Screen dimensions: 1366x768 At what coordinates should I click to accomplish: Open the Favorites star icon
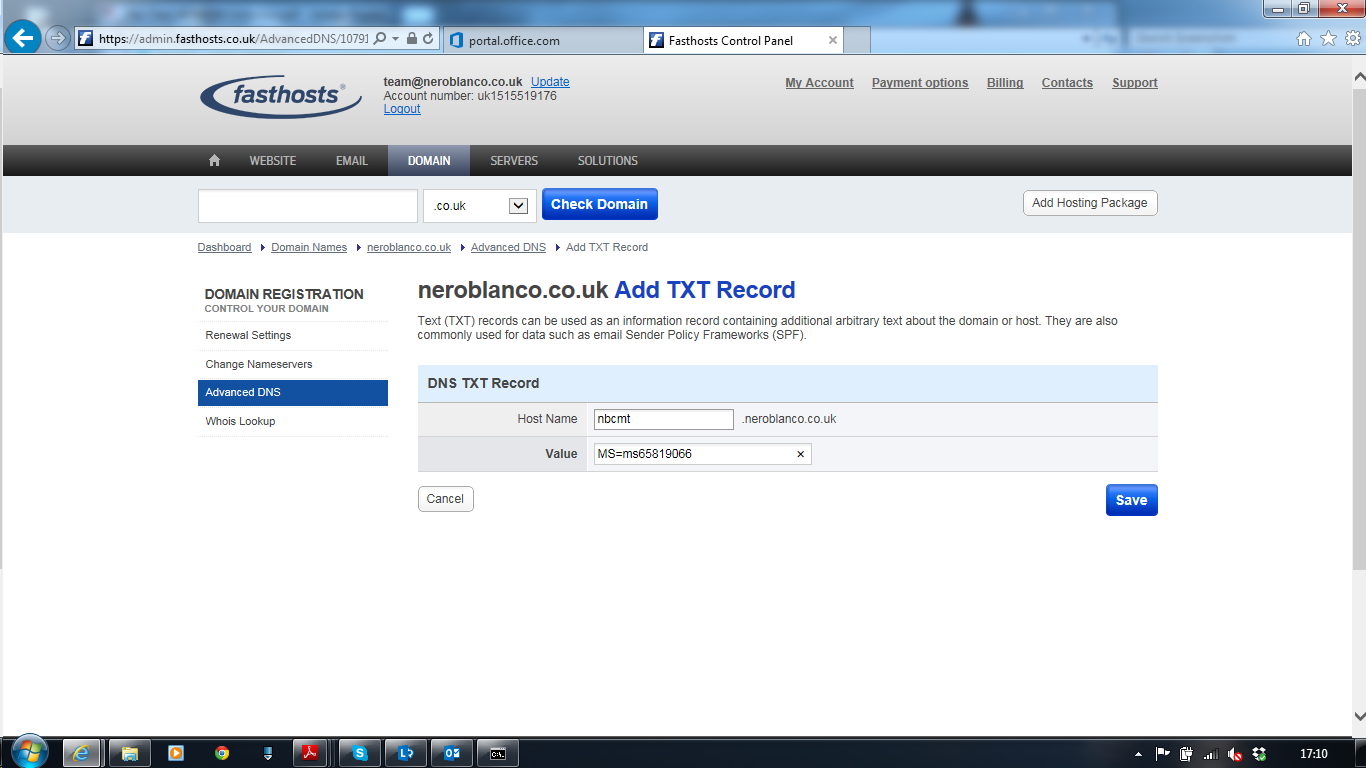[1328, 39]
